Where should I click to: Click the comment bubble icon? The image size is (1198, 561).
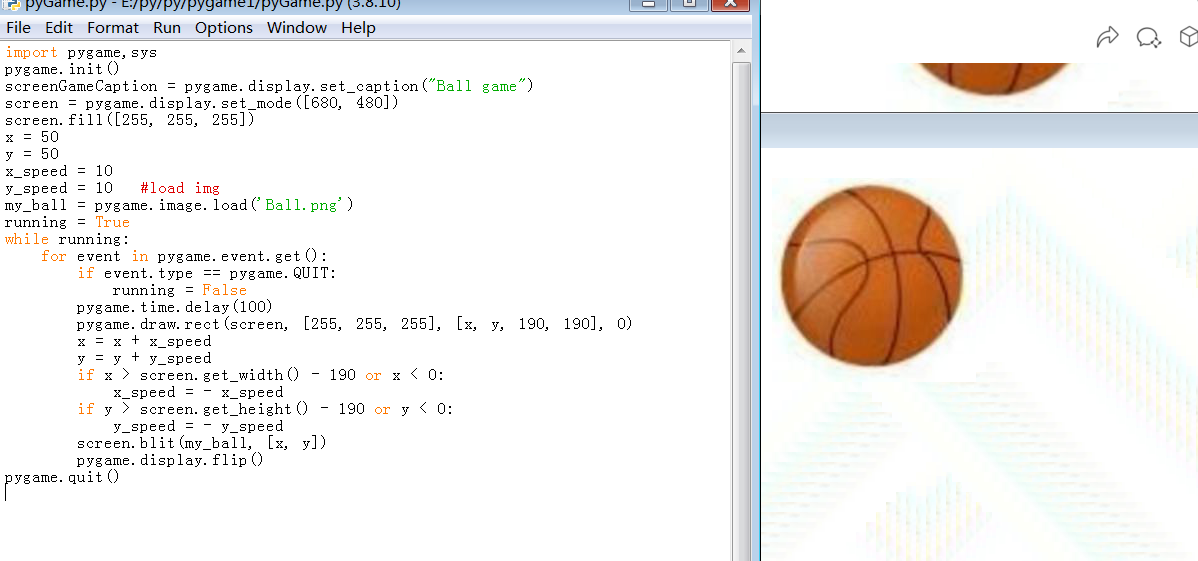tap(1148, 37)
